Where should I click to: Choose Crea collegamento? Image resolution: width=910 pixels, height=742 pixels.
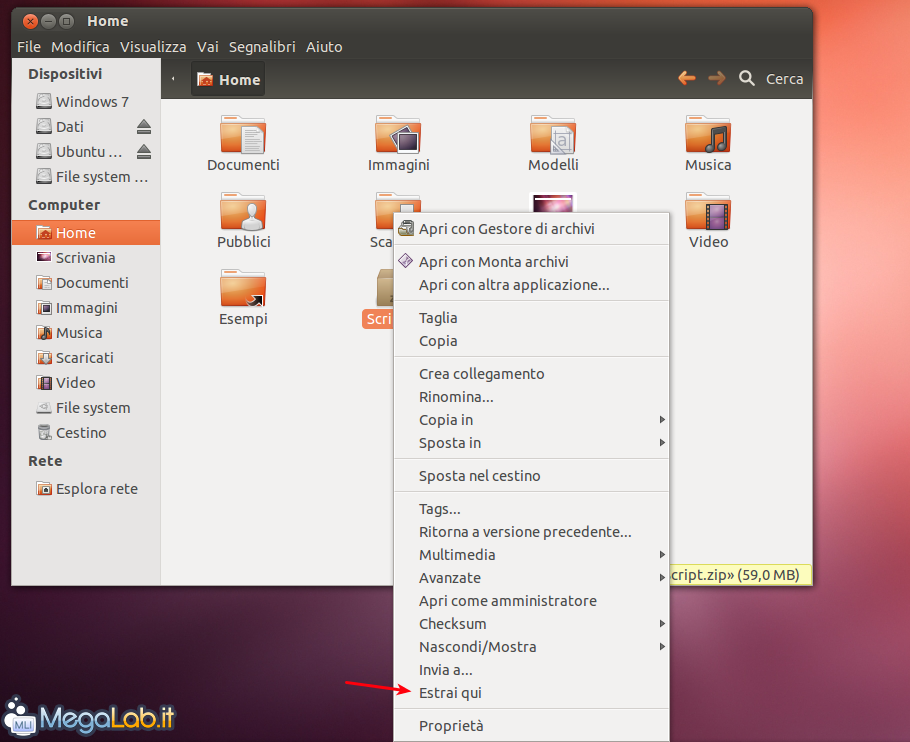(x=532, y=374)
